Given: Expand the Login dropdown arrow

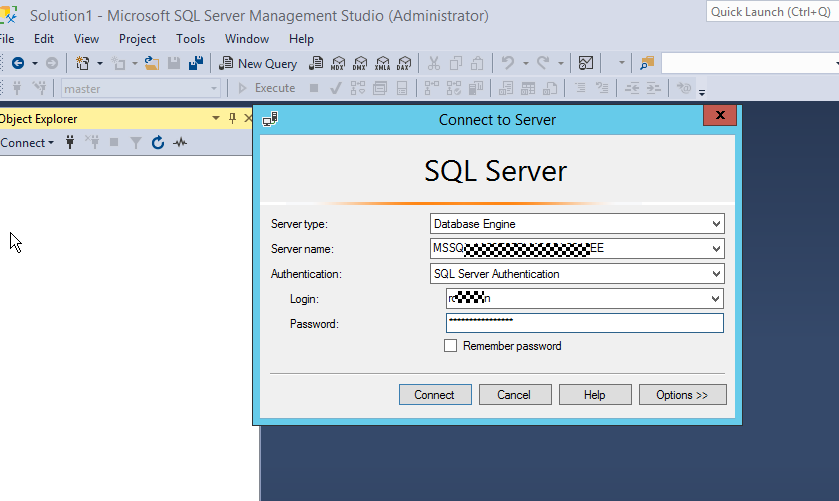Looking at the screenshot, I should (715, 299).
